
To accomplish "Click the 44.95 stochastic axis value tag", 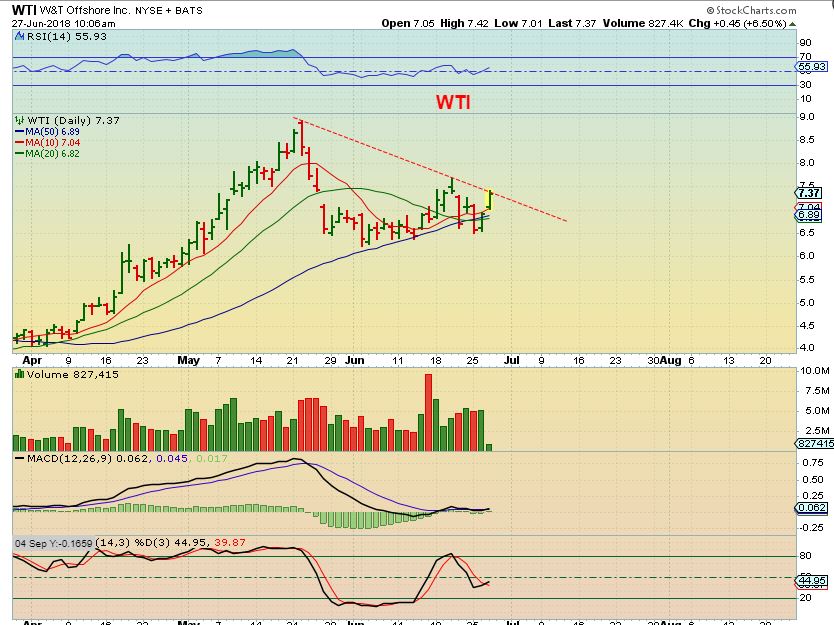I will point(812,580).
